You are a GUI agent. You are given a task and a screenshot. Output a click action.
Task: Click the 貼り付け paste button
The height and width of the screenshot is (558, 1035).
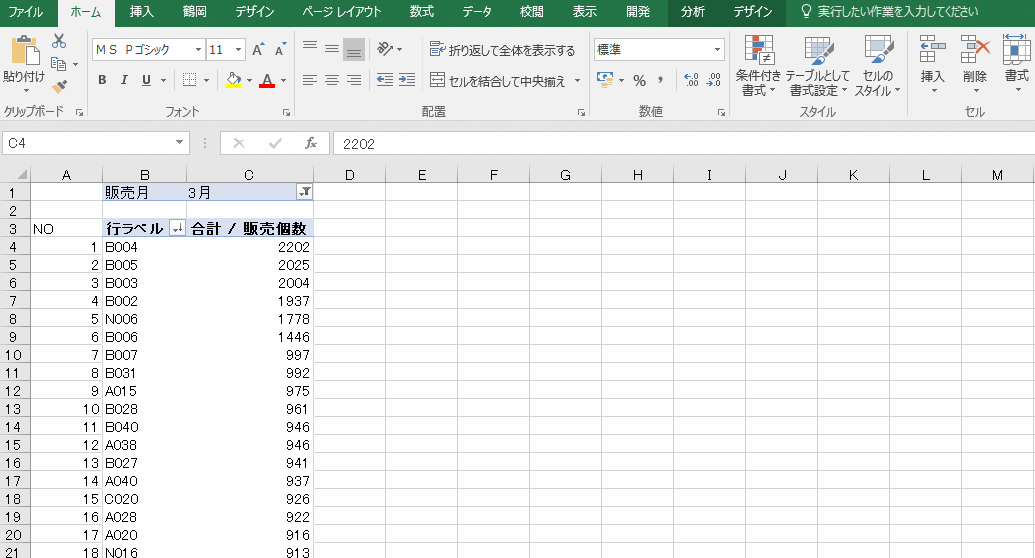click(24, 62)
